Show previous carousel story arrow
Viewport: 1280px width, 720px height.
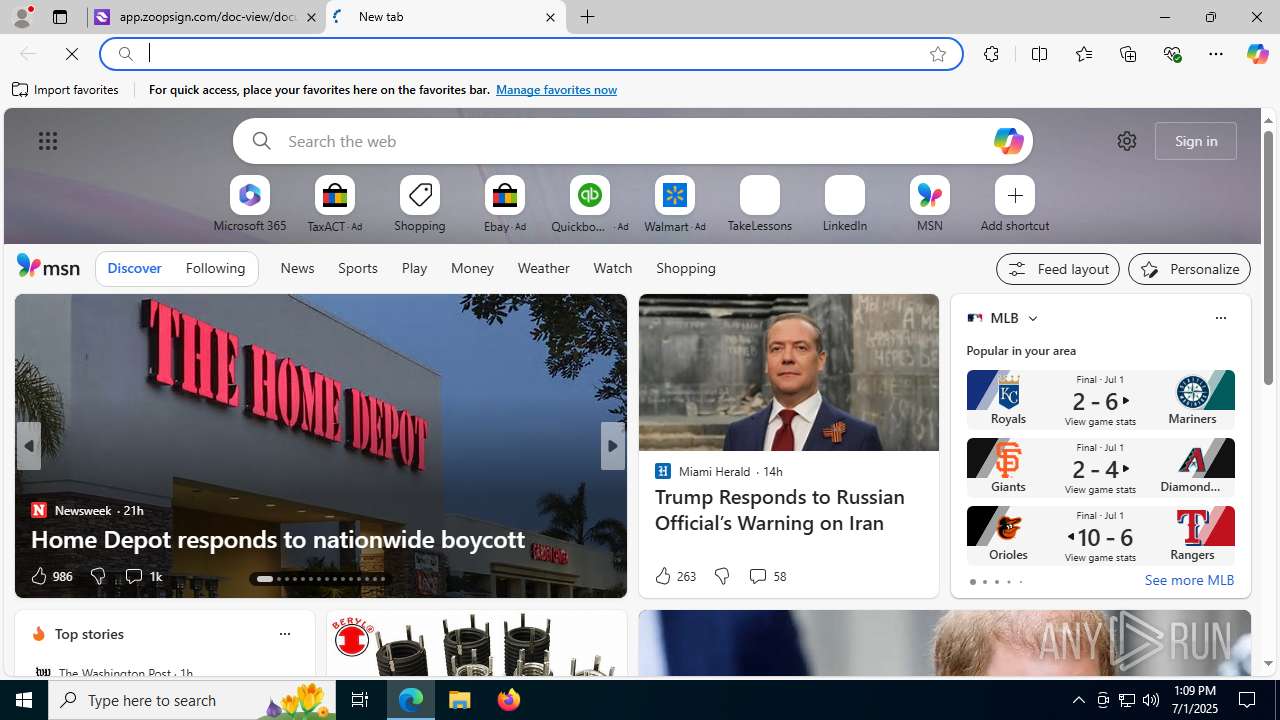click(29, 446)
